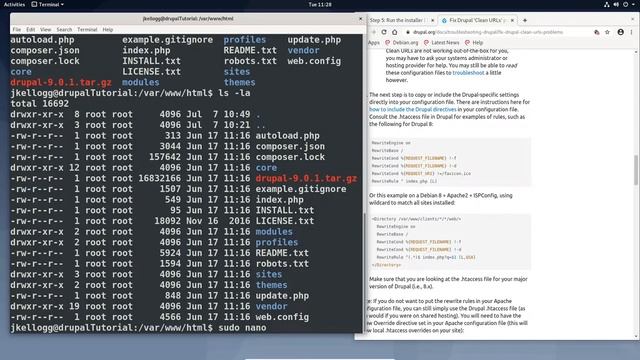The height and width of the screenshot is (360, 640).
Task: Reload the Drupal page in the browser
Action: click(384, 32)
